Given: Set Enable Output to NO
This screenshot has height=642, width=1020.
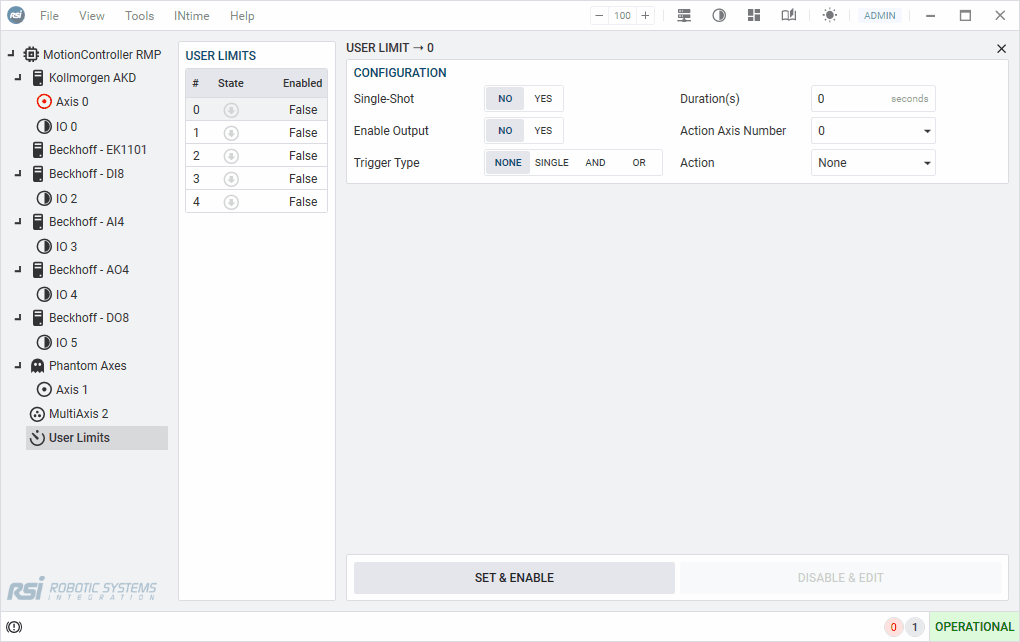Looking at the screenshot, I should click(x=505, y=131).
